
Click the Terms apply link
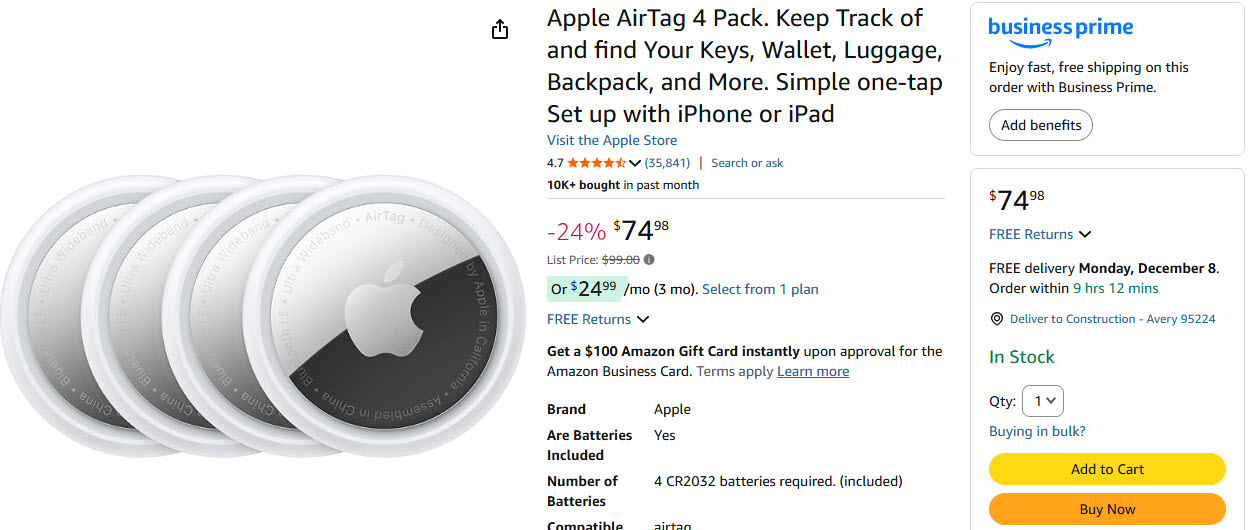(734, 371)
